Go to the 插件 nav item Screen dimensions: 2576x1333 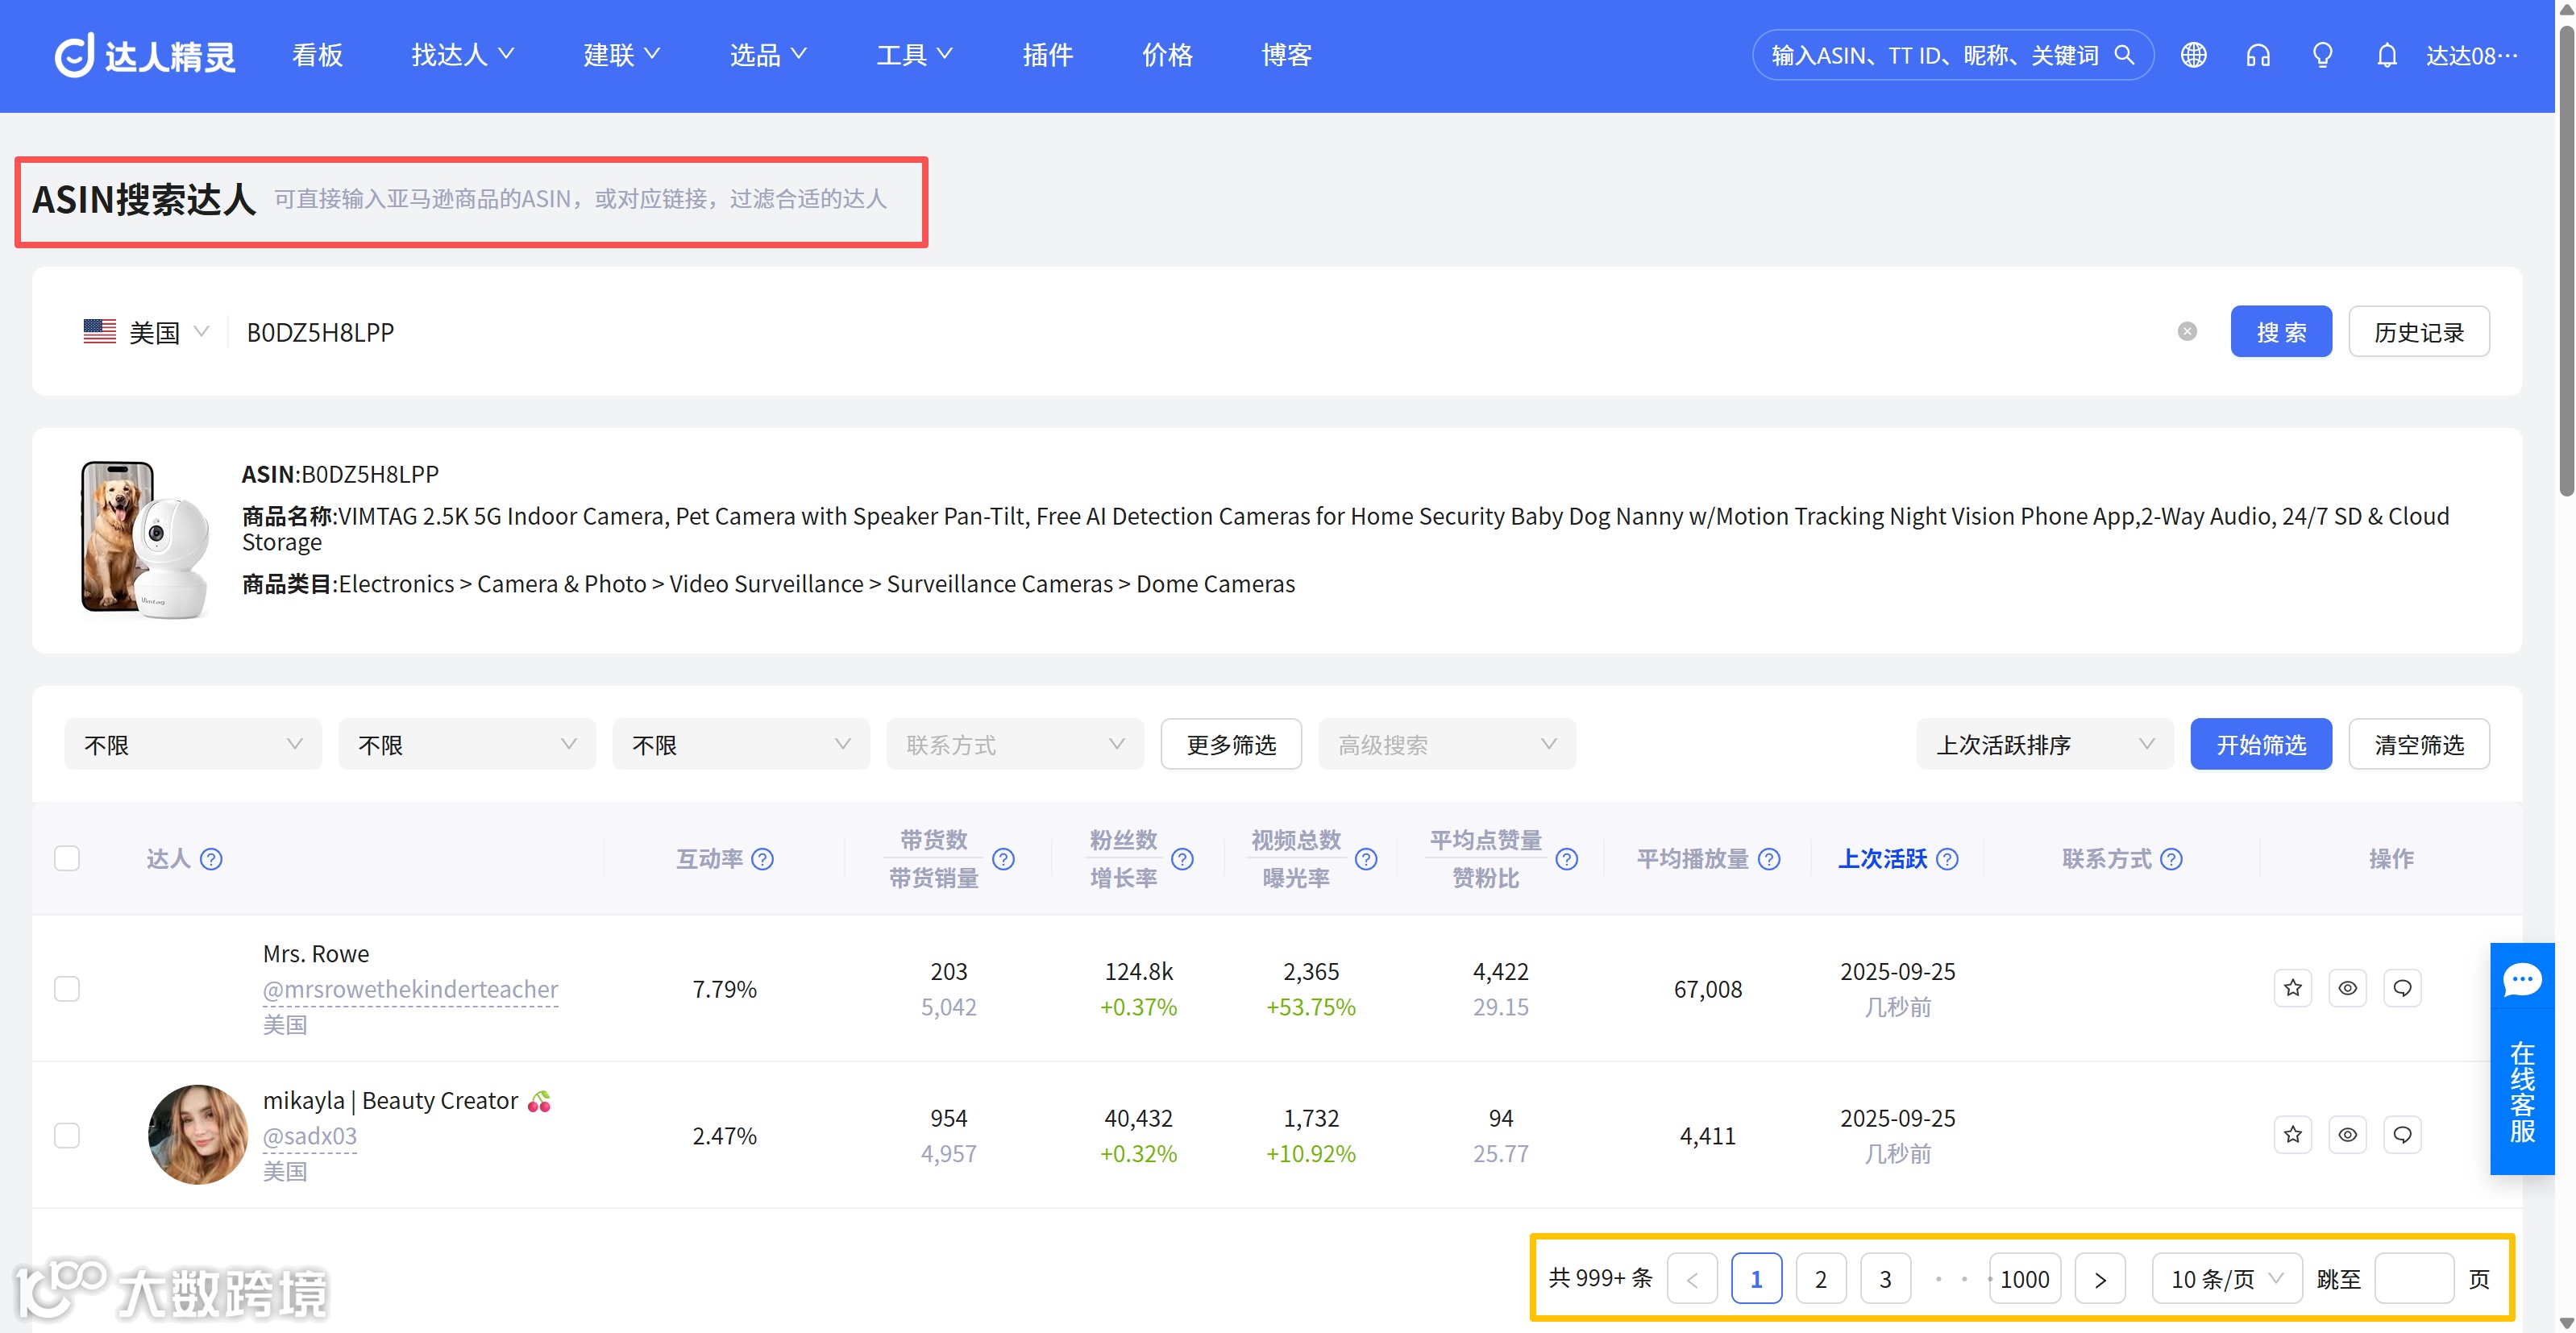tap(1047, 55)
